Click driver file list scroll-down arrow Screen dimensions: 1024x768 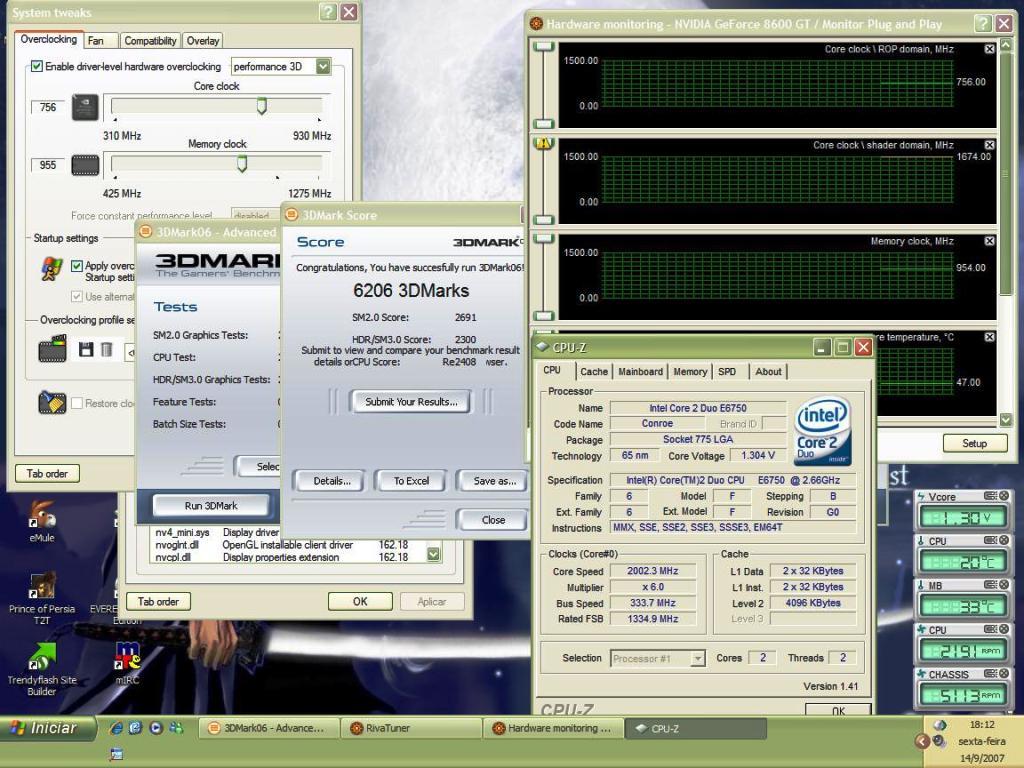pos(434,554)
